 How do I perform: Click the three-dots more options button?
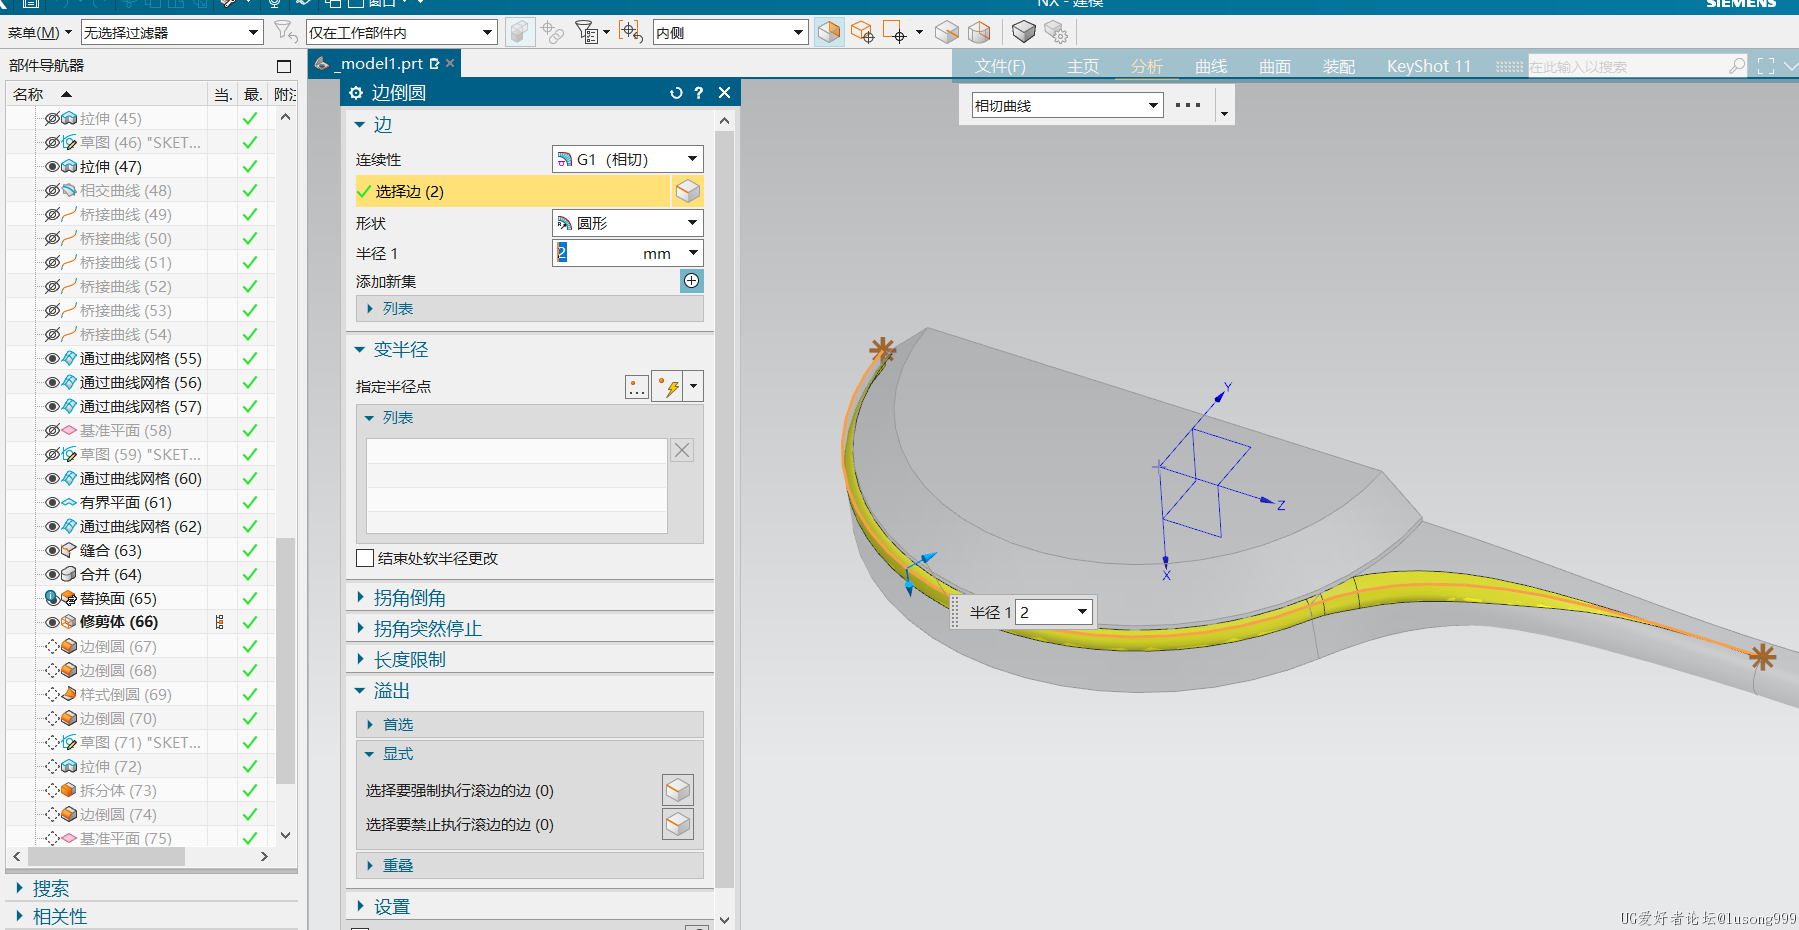pos(1188,105)
